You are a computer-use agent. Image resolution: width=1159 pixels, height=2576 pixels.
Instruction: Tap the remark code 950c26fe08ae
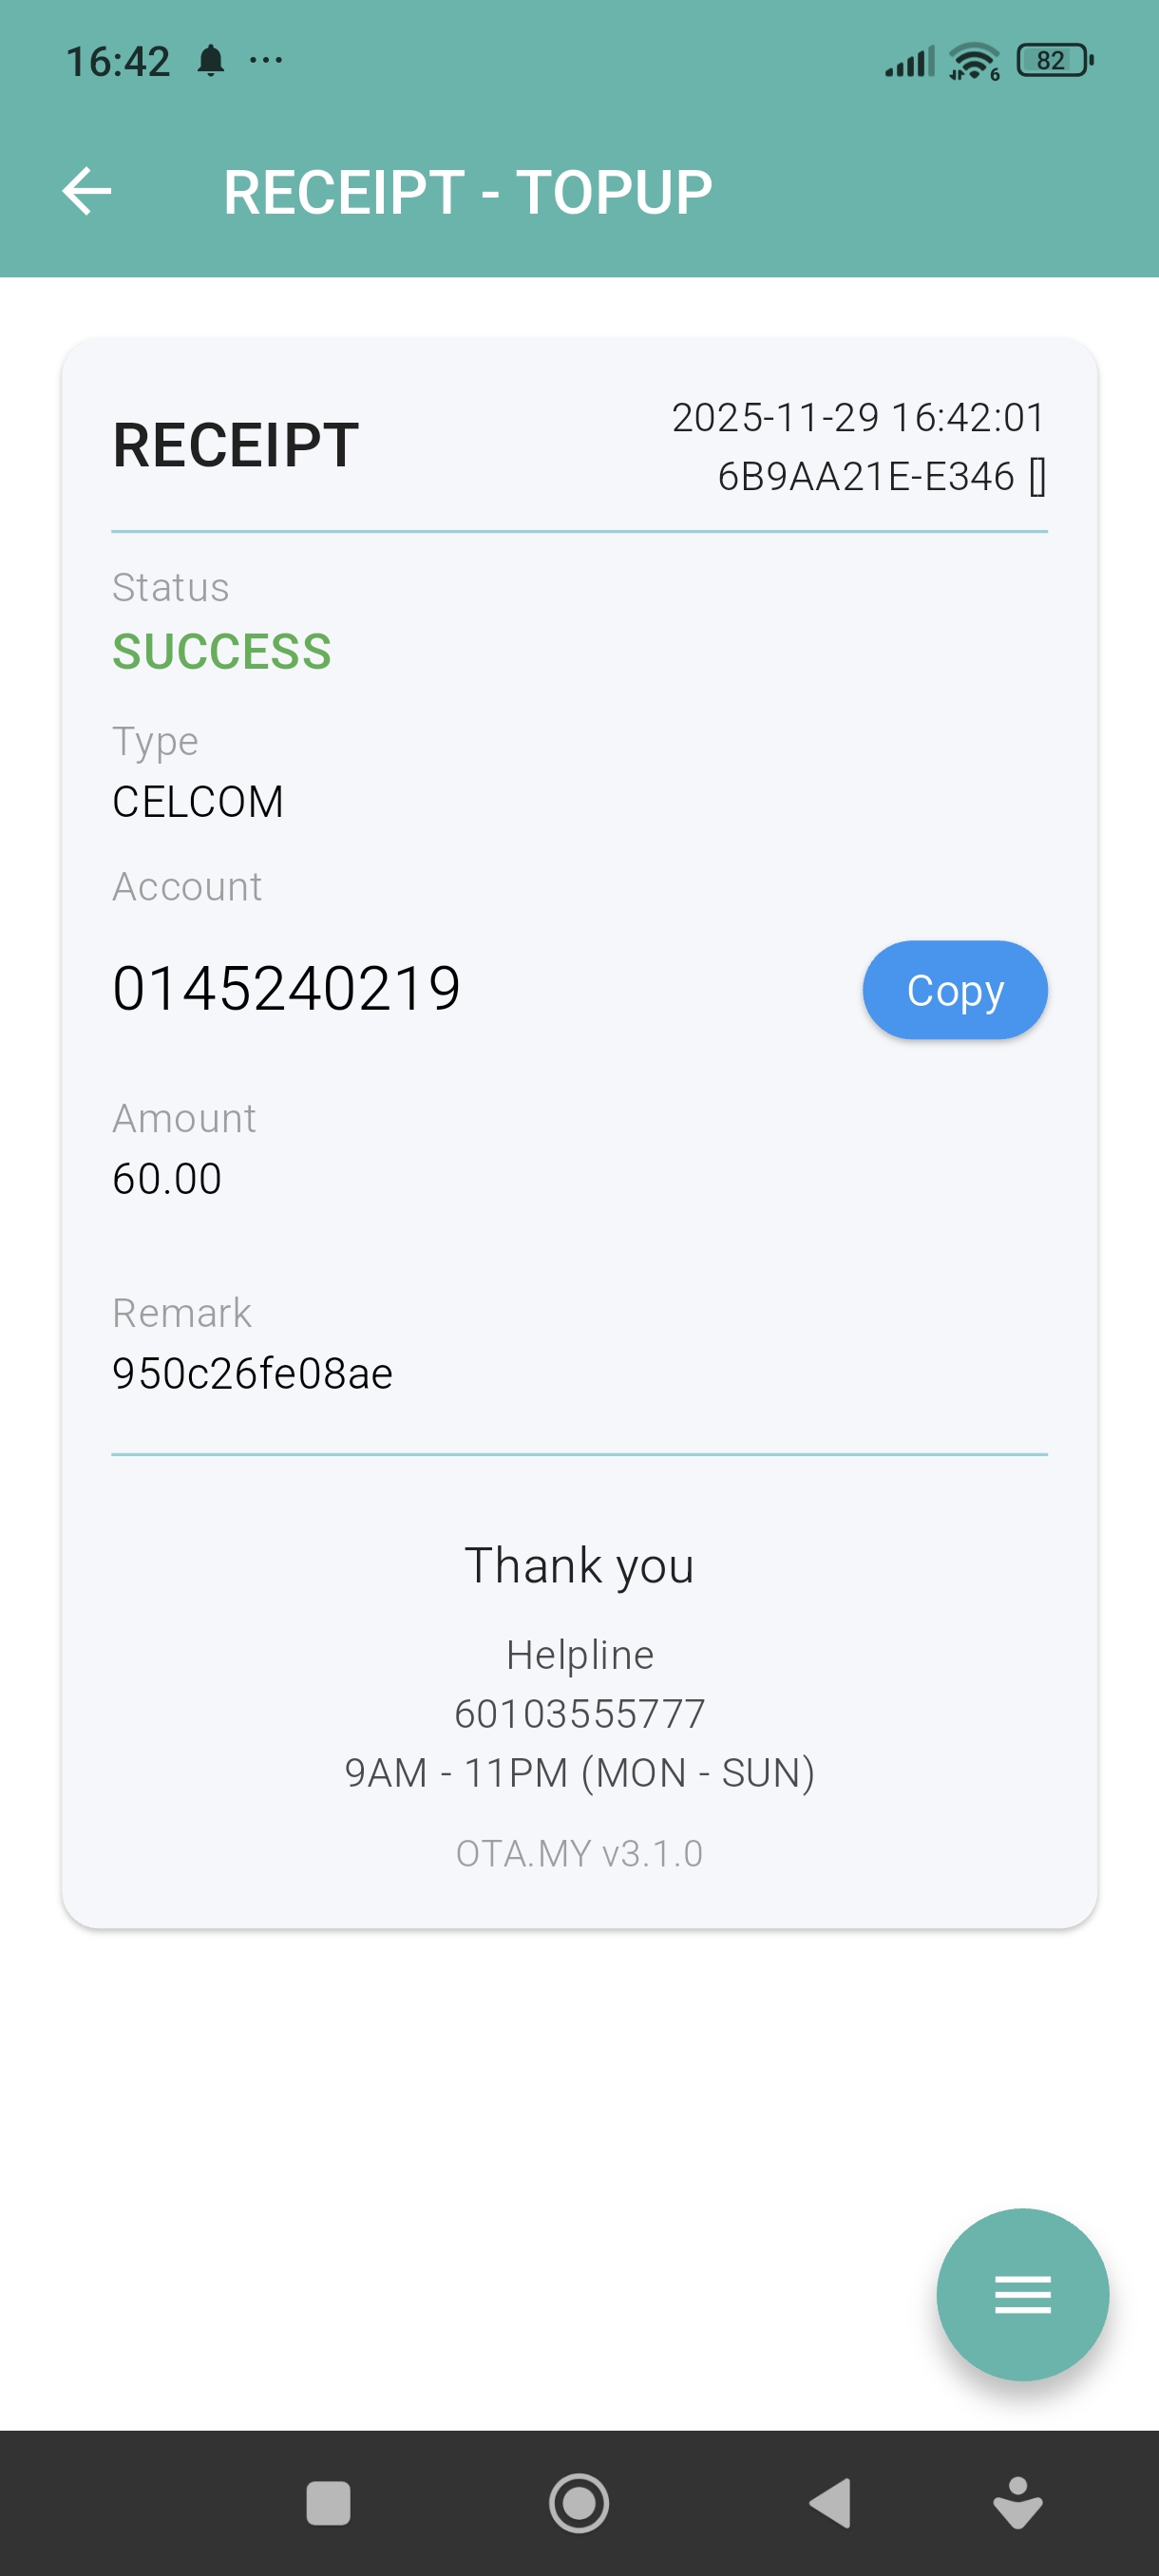(252, 1374)
